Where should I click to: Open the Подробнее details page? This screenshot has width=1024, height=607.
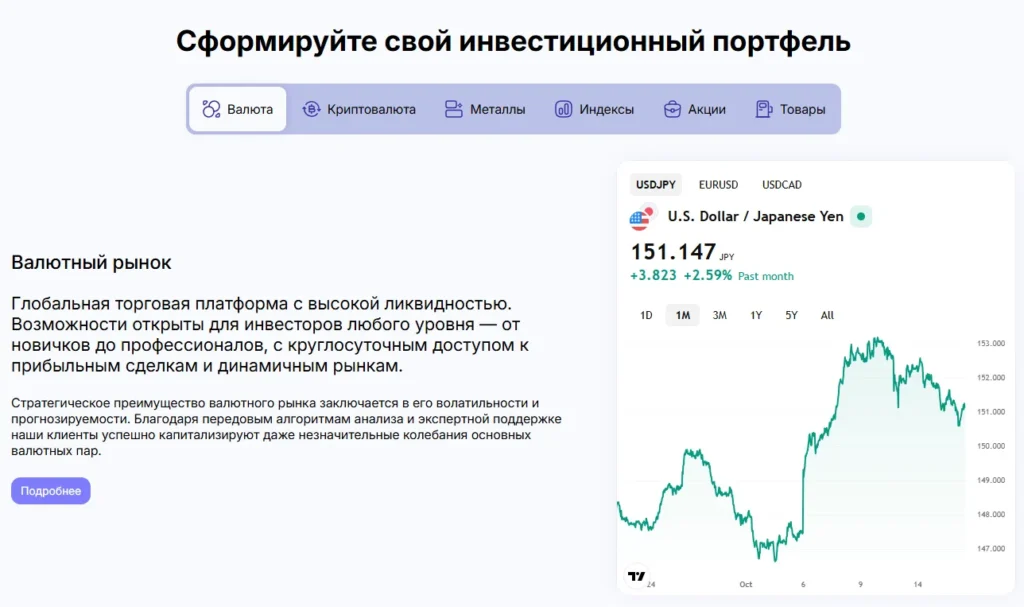(x=50, y=490)
